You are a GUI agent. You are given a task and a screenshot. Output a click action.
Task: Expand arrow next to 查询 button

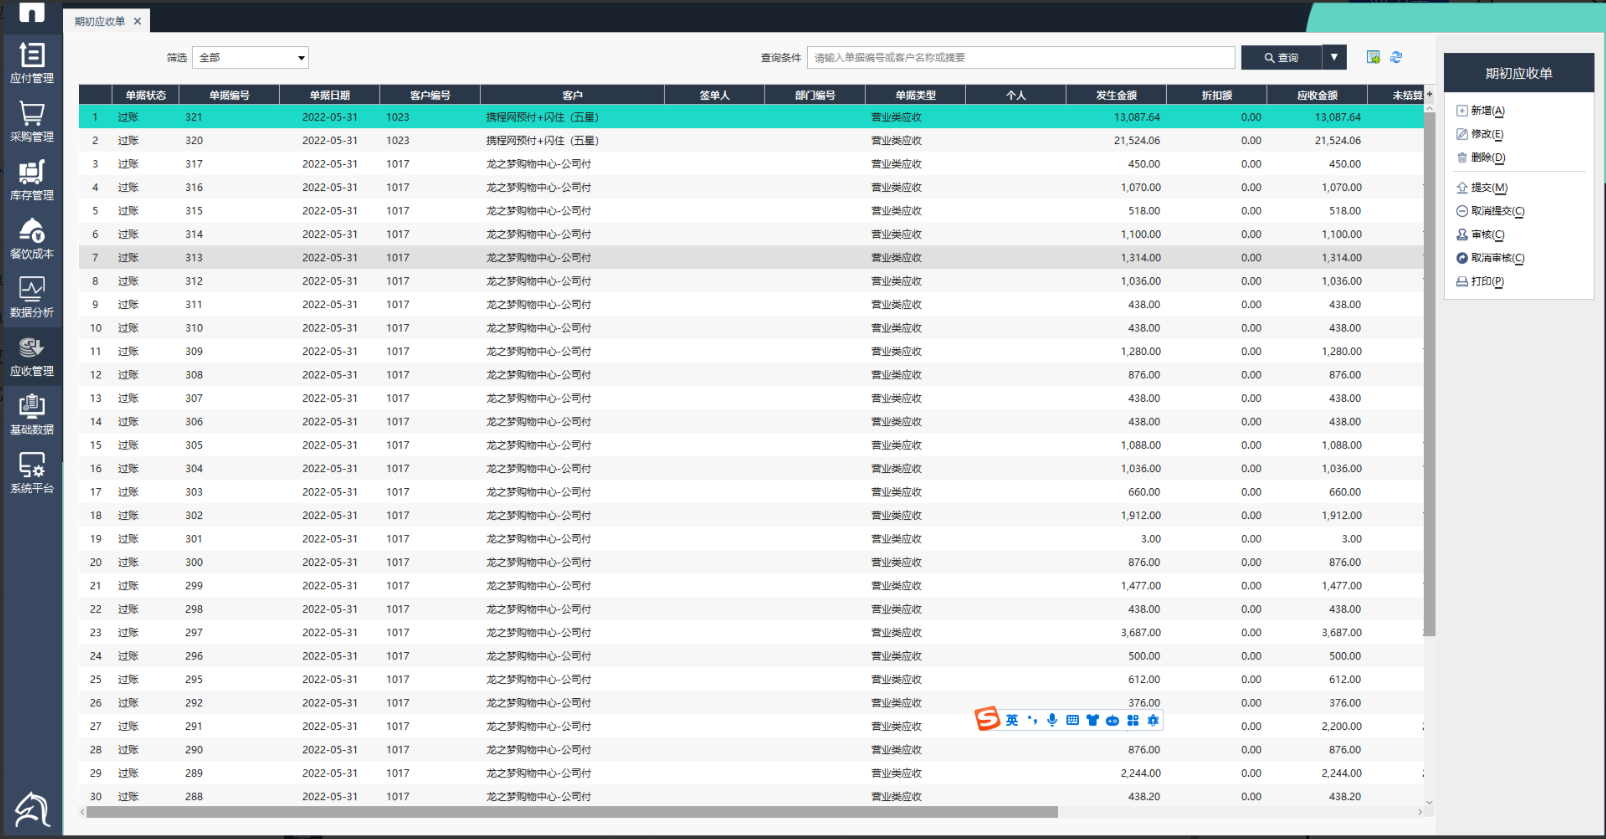[x=1334, y=58]
